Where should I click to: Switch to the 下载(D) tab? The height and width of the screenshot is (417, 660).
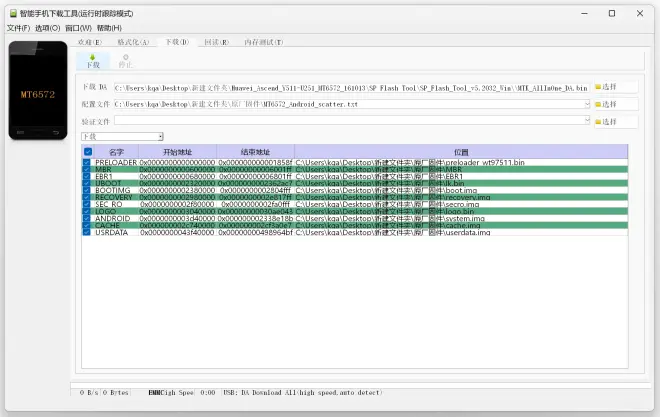coord(177,42)
